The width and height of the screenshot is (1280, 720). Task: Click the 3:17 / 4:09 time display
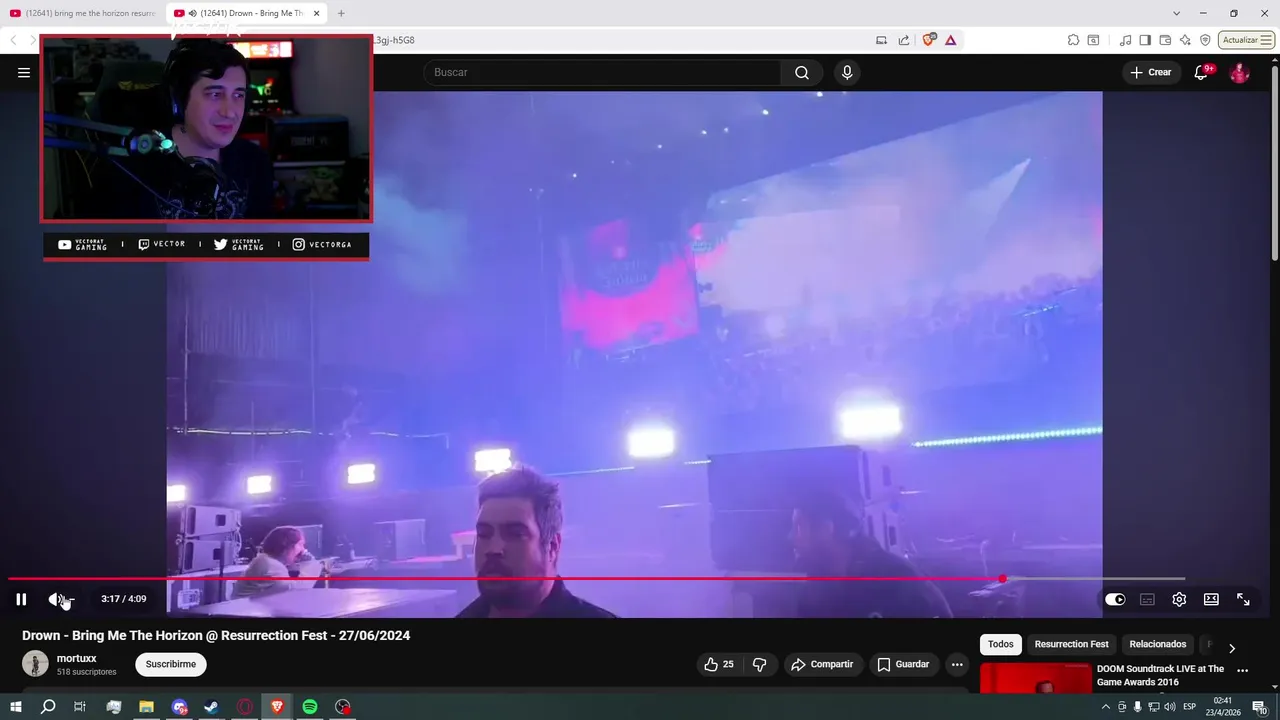coord(123,599)
